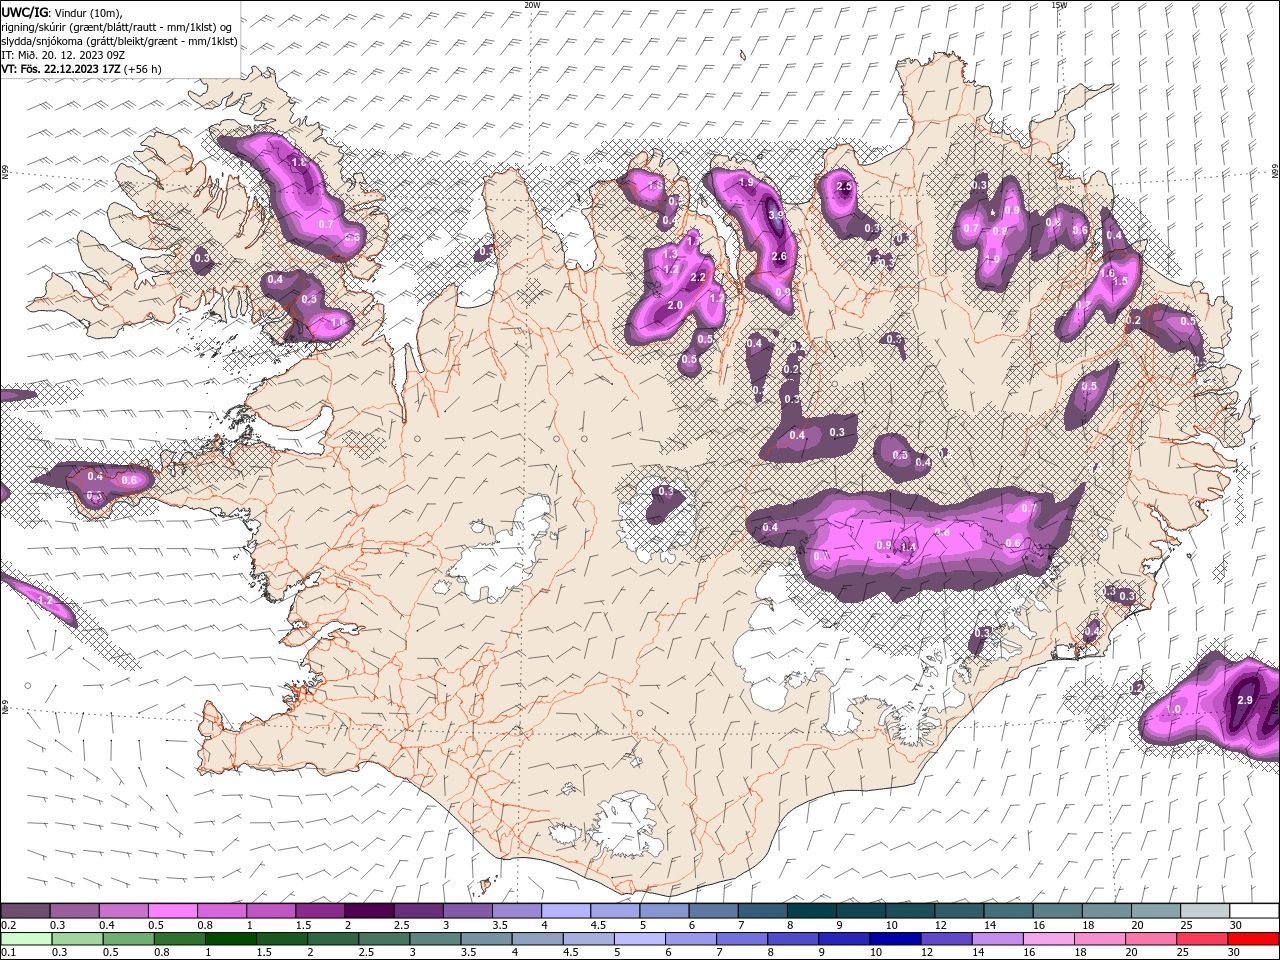Image resolution: width=1280 pixels, height=960 pixels.
Task: Click the bright red swatch after 30
Action: 1252,939
